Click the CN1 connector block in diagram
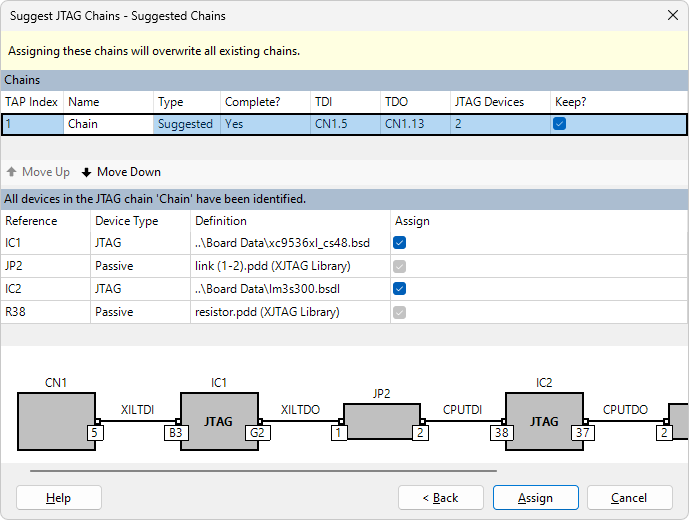 (56, 420)
